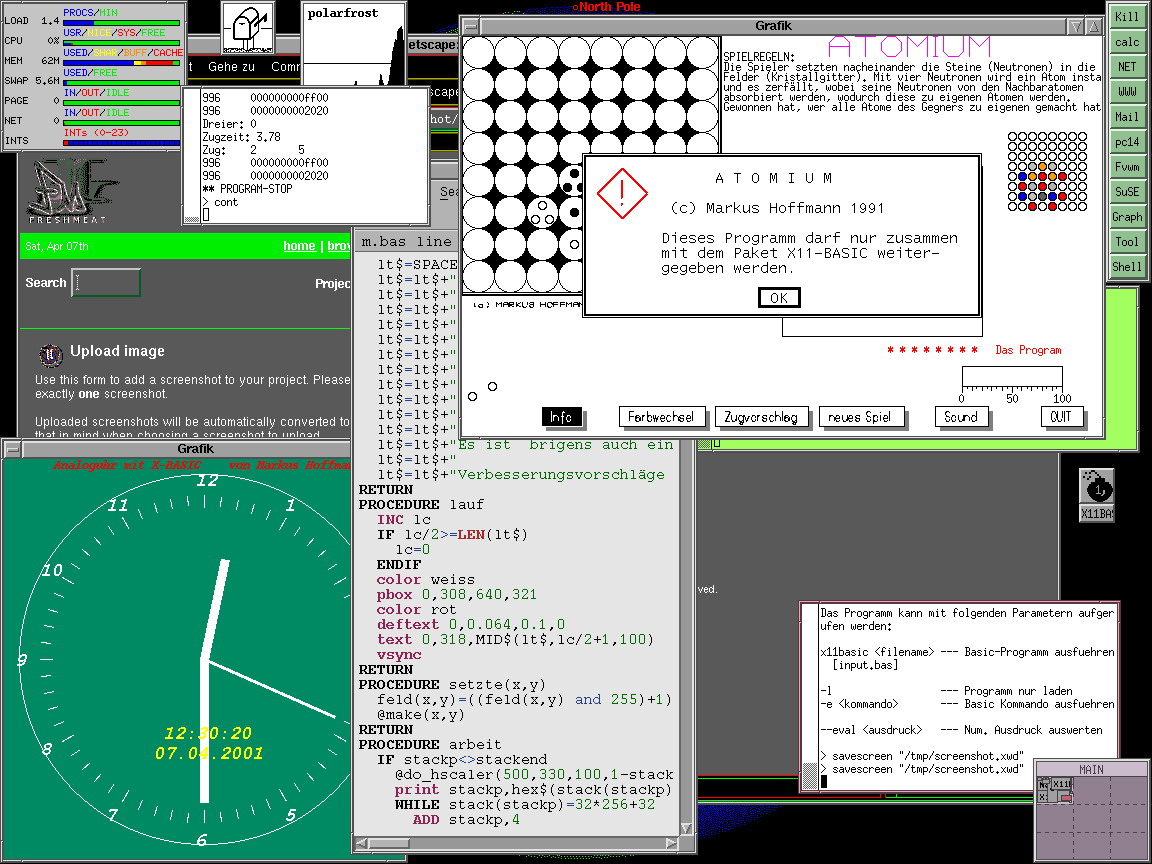Viewport: 1152px width, 864px height.
Task: Click the 'x11basic <filename>' help line
Action: 967,652
